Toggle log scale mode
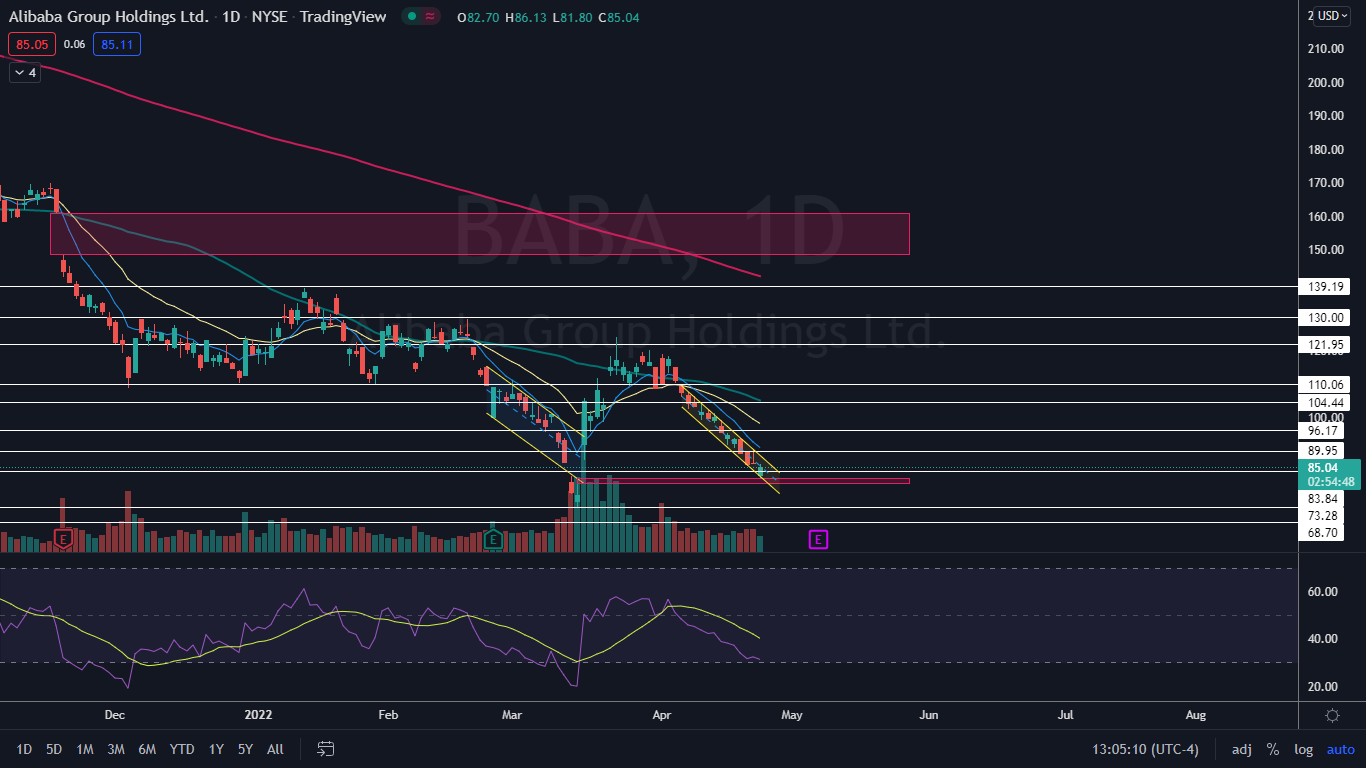 click(x=1303, y=749)
